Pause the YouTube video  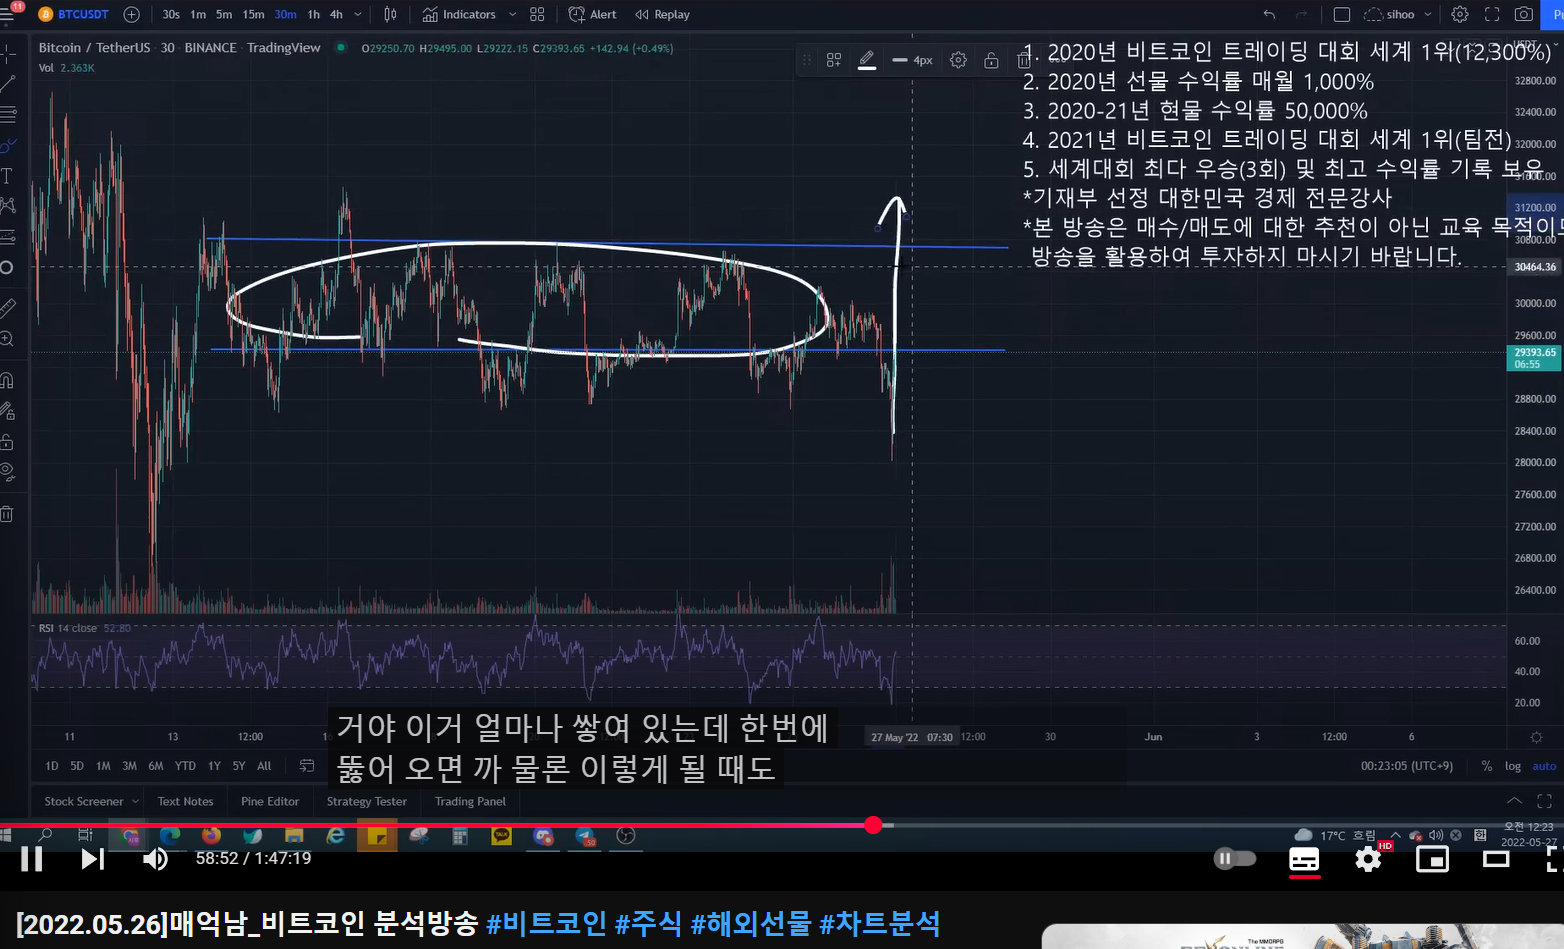[x=32, y=859]
